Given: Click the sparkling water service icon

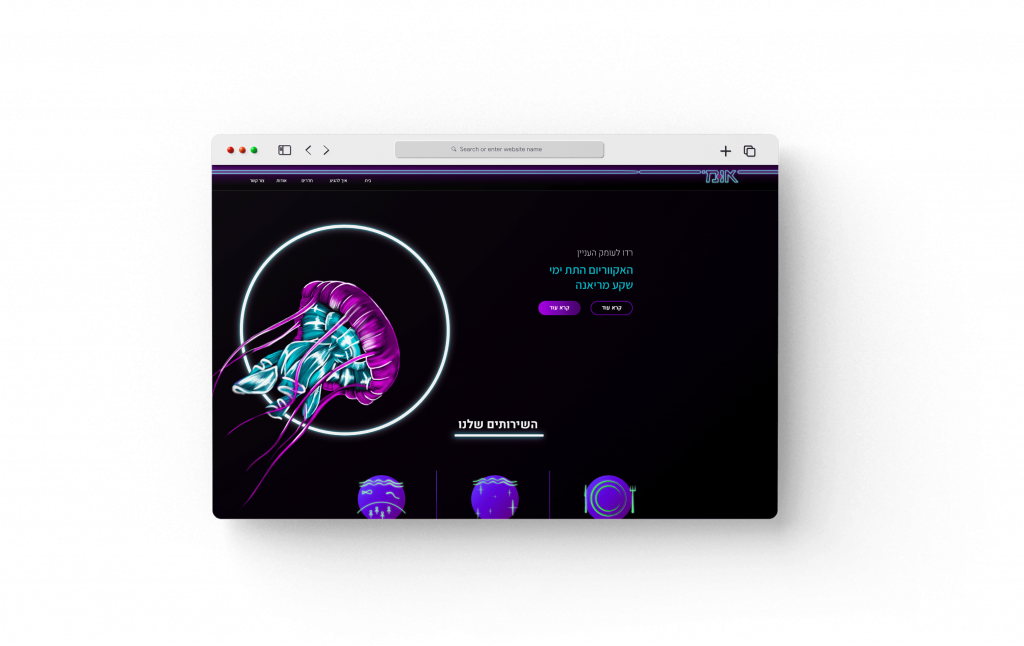Looking at the screenshot, I should [494, 497].
